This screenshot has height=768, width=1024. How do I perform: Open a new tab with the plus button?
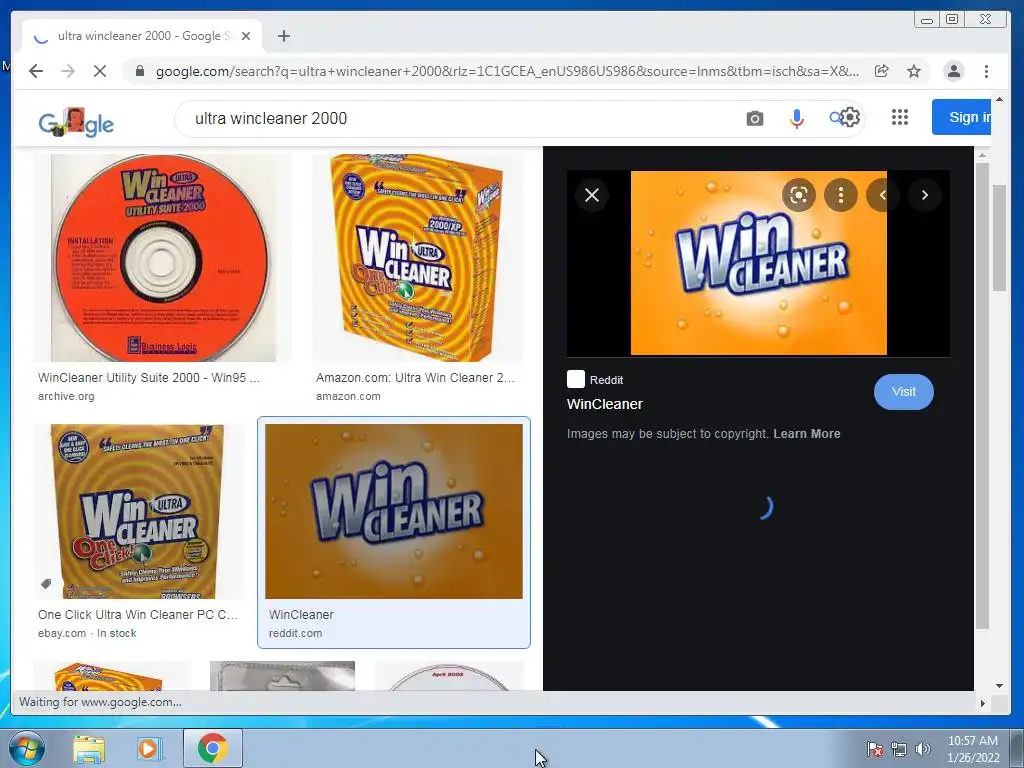tap(283, 36)
